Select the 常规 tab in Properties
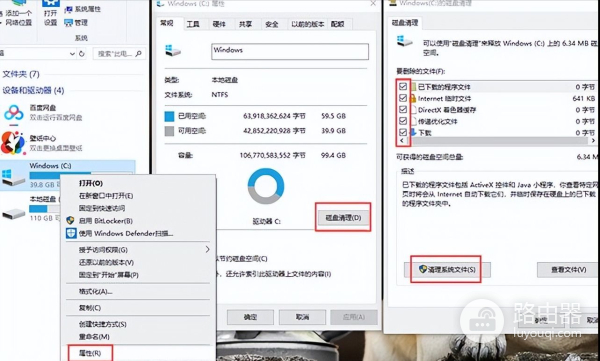This screenshot has height=361, width=600. (x=167, y=23)
